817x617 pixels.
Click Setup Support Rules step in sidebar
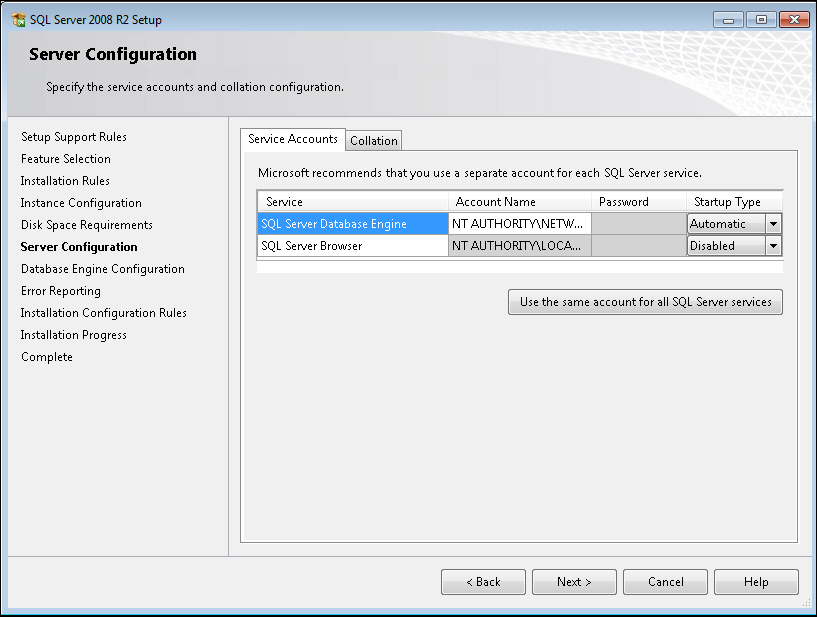point(74,137)
